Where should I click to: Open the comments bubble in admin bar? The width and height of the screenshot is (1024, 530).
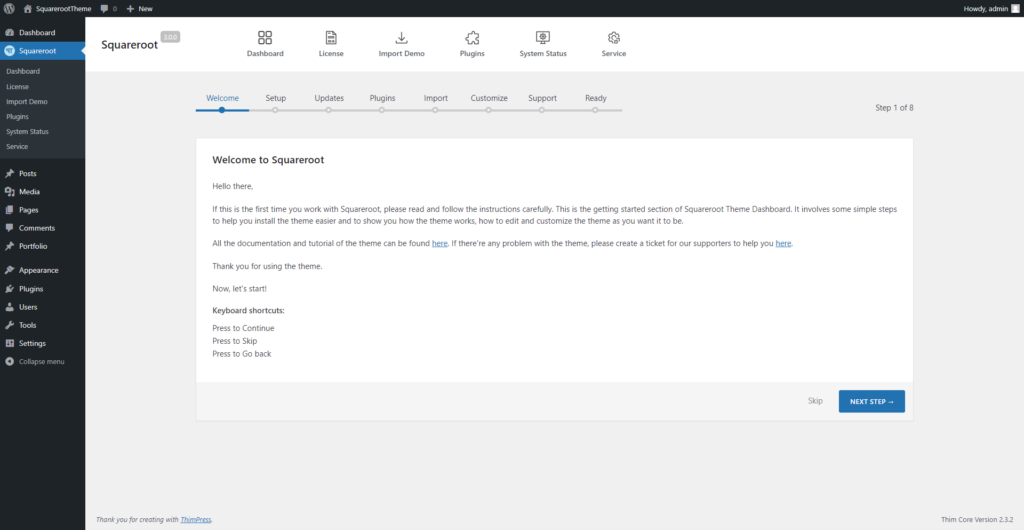coord(108,9)
